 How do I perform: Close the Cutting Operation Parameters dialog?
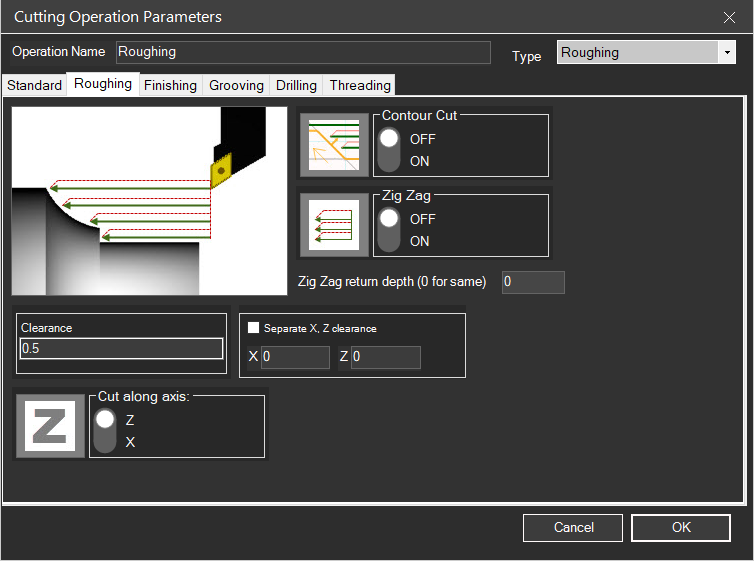(x=729, y=18)
